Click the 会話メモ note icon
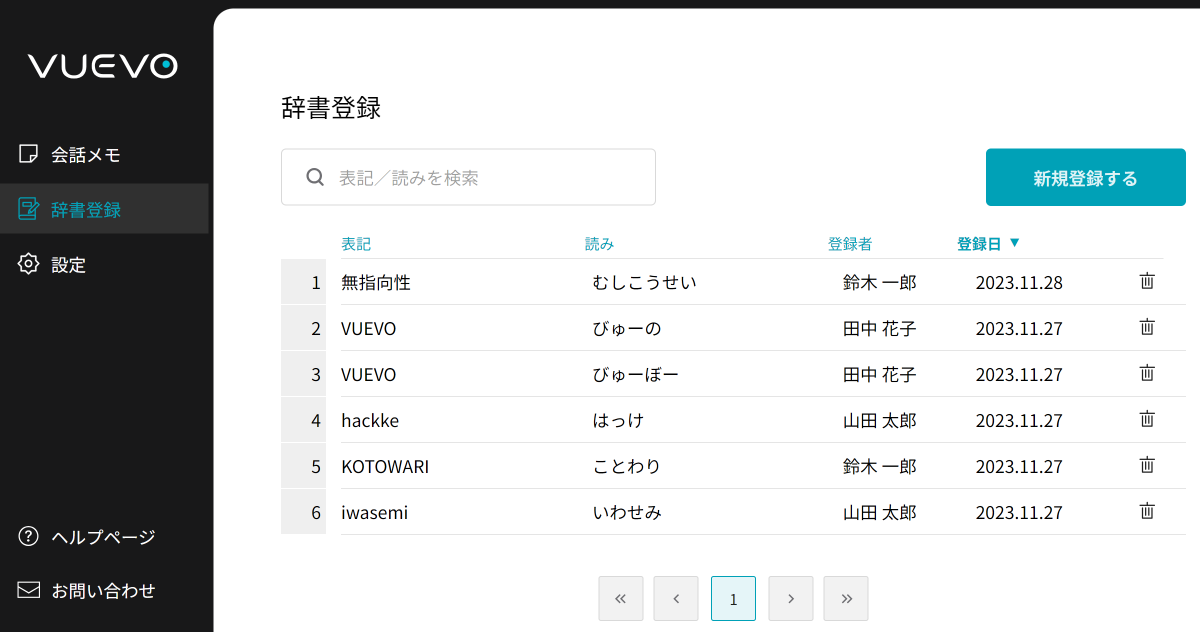 coord(28,153)
